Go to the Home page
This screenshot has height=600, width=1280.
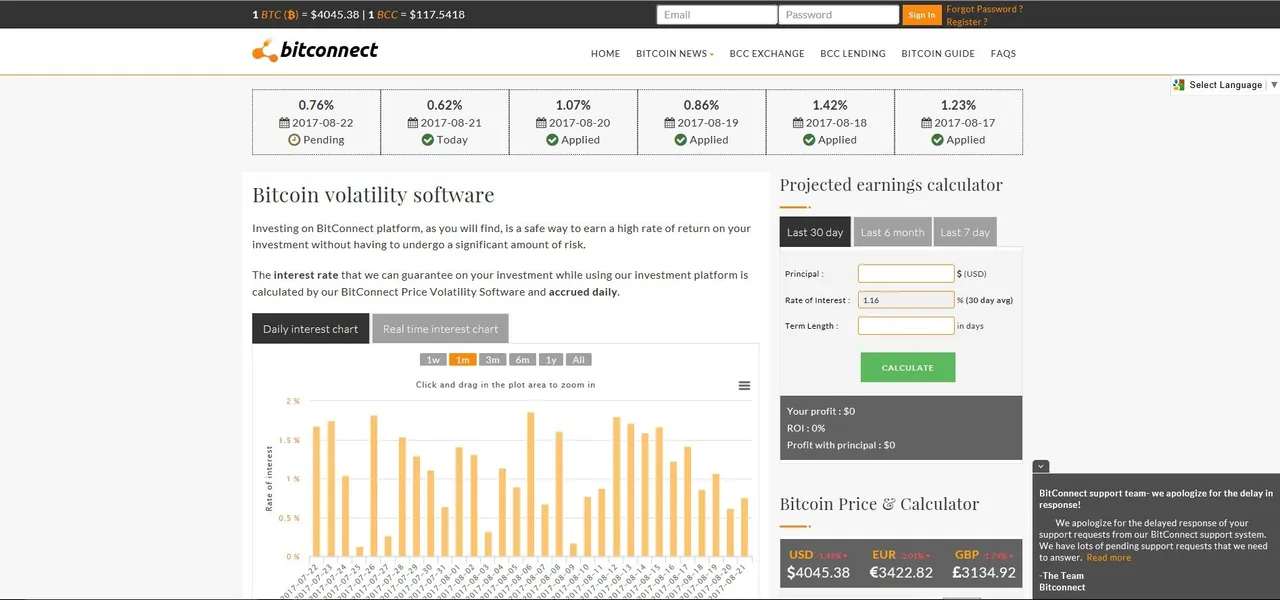(605, 54)
